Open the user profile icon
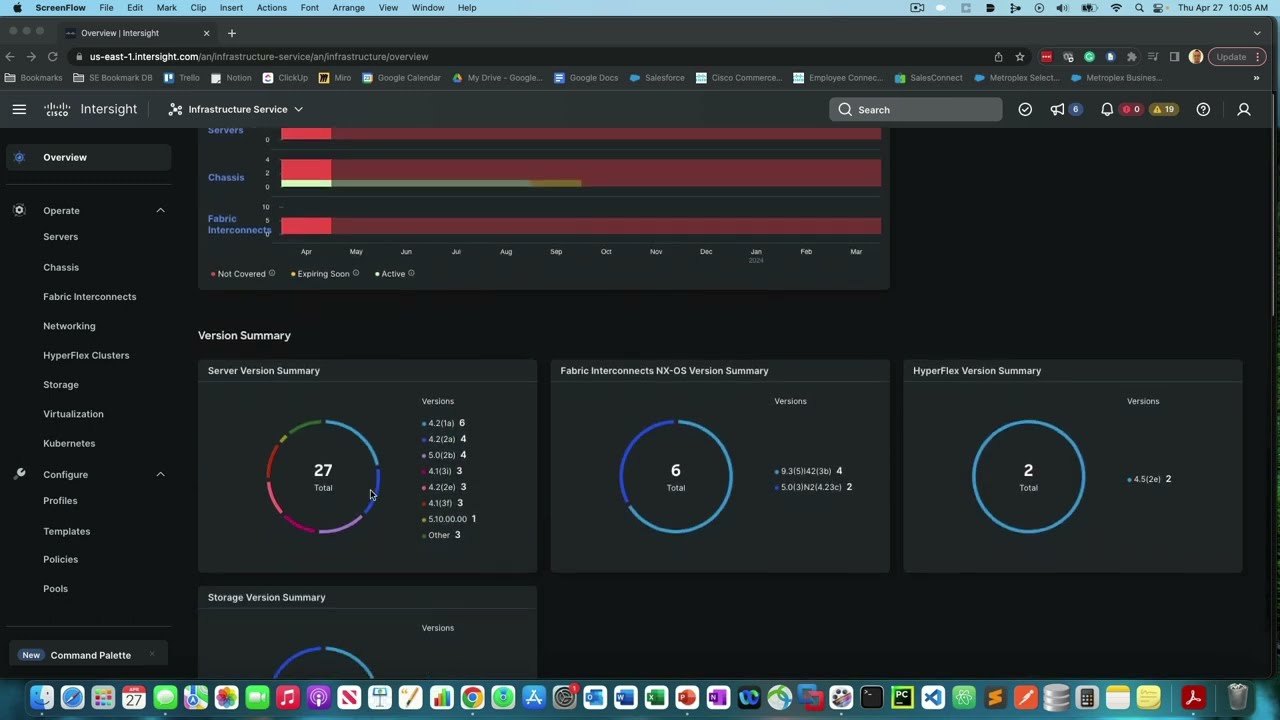 point(1244,109)
